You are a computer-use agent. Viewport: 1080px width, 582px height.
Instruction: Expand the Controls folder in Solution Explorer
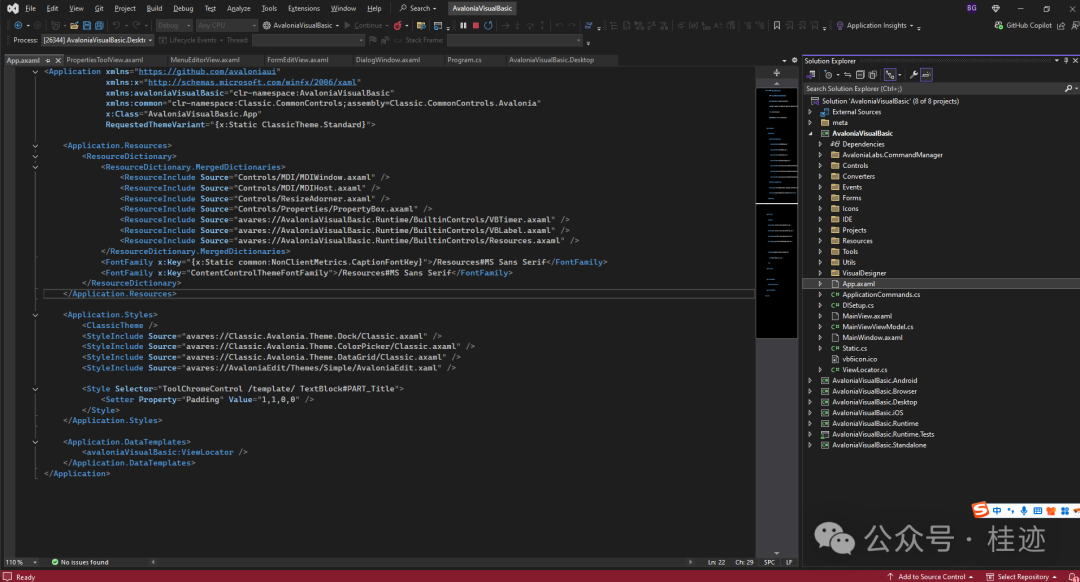click(820, 165)
